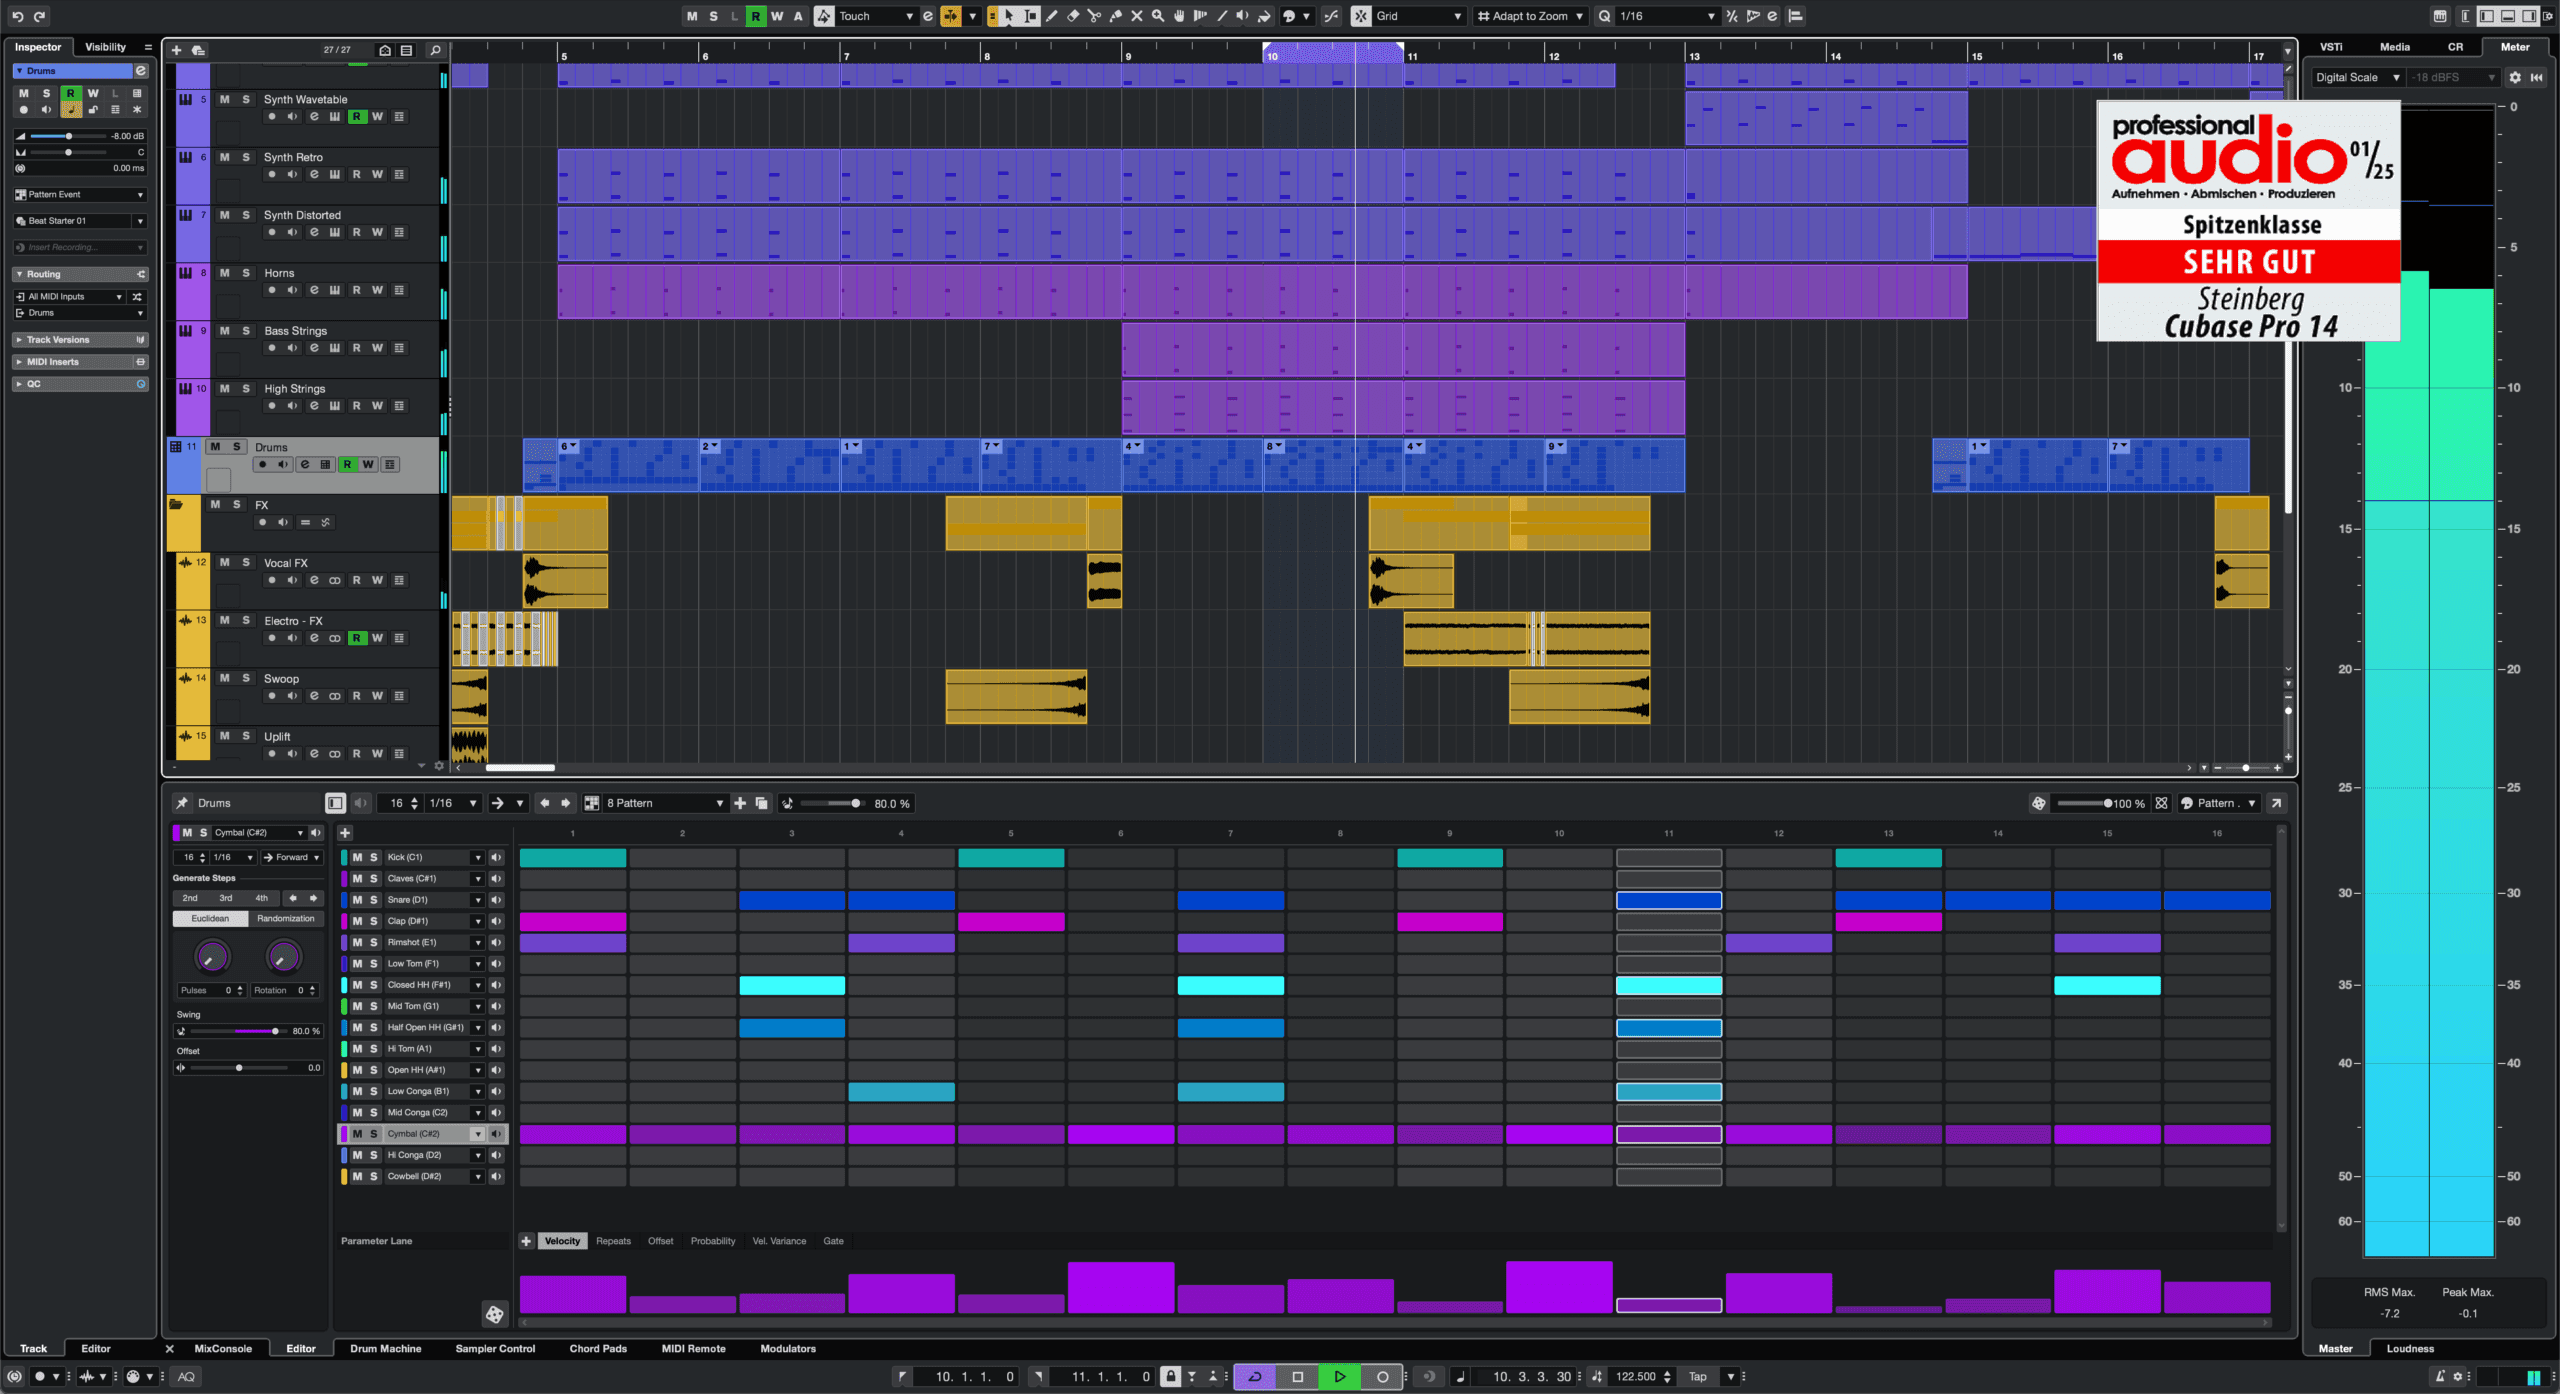Click the 3rd generate steps button
This screenshot has width=2560, height=1394.
click(226, 898)
